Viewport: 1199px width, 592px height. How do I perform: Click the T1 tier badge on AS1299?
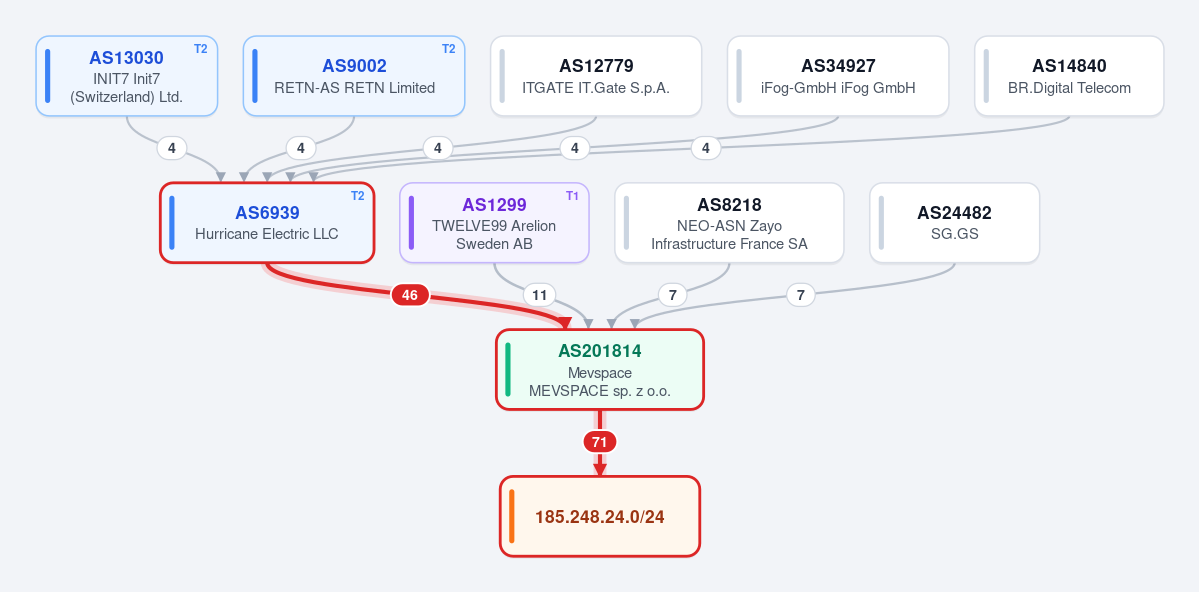[x=573, y=196]
